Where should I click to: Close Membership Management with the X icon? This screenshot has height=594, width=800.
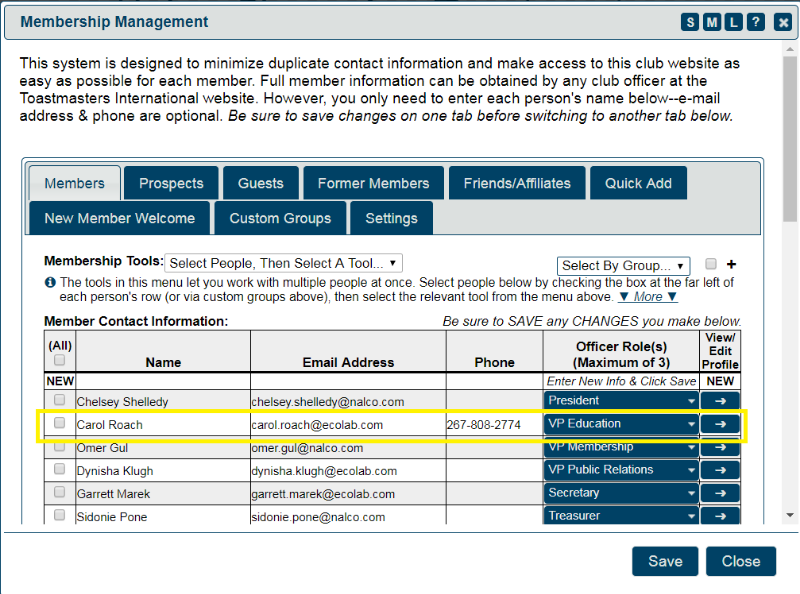(783, 22)
